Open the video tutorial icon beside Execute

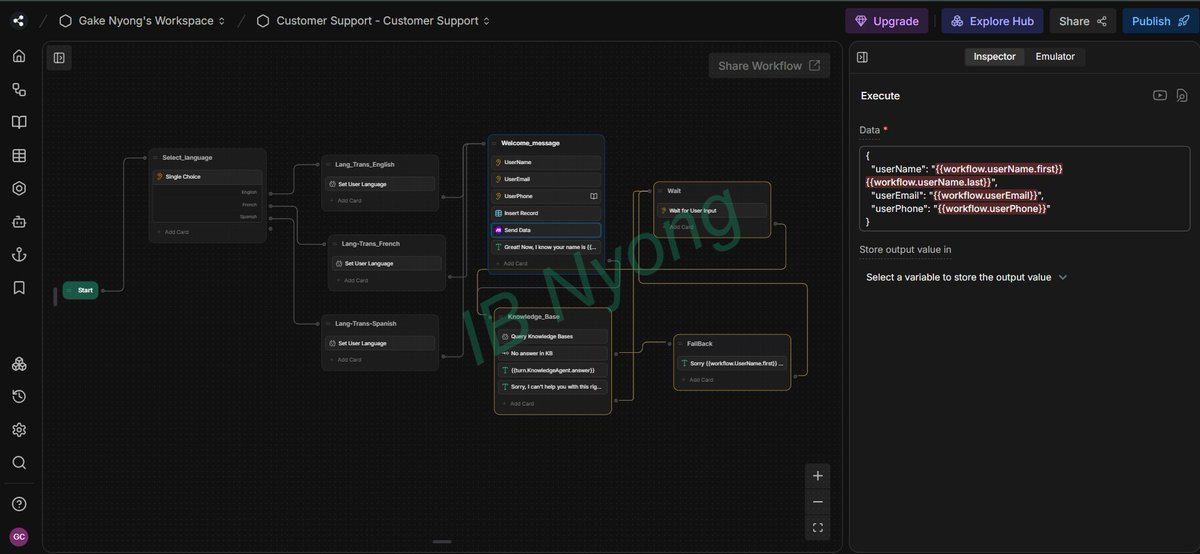tap(1160, 95)
